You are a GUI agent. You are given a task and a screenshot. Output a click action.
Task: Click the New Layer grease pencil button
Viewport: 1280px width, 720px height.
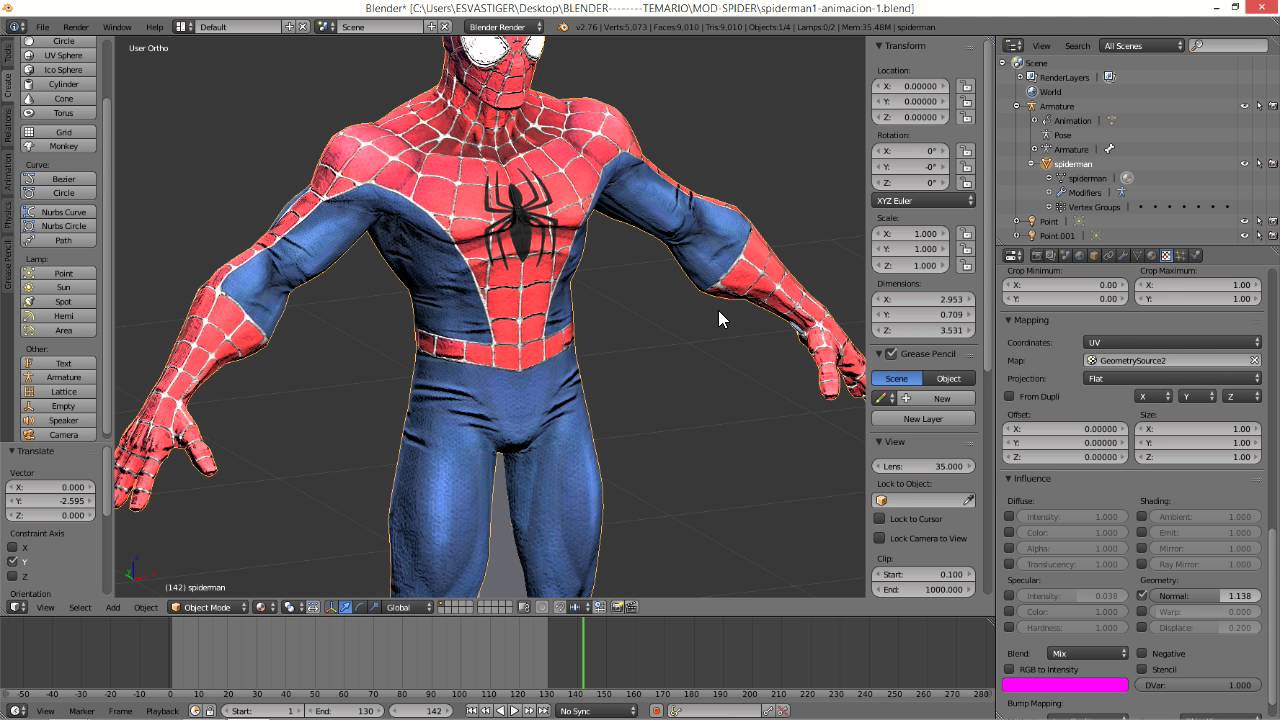point(923,419)
